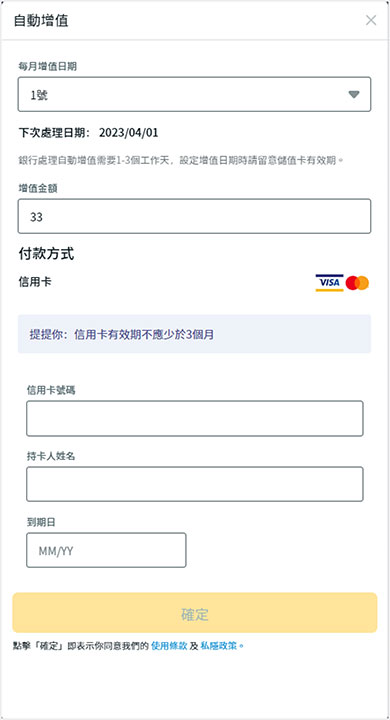Click the 付款方式 heading
390x720 pixels.
[46, 253]
